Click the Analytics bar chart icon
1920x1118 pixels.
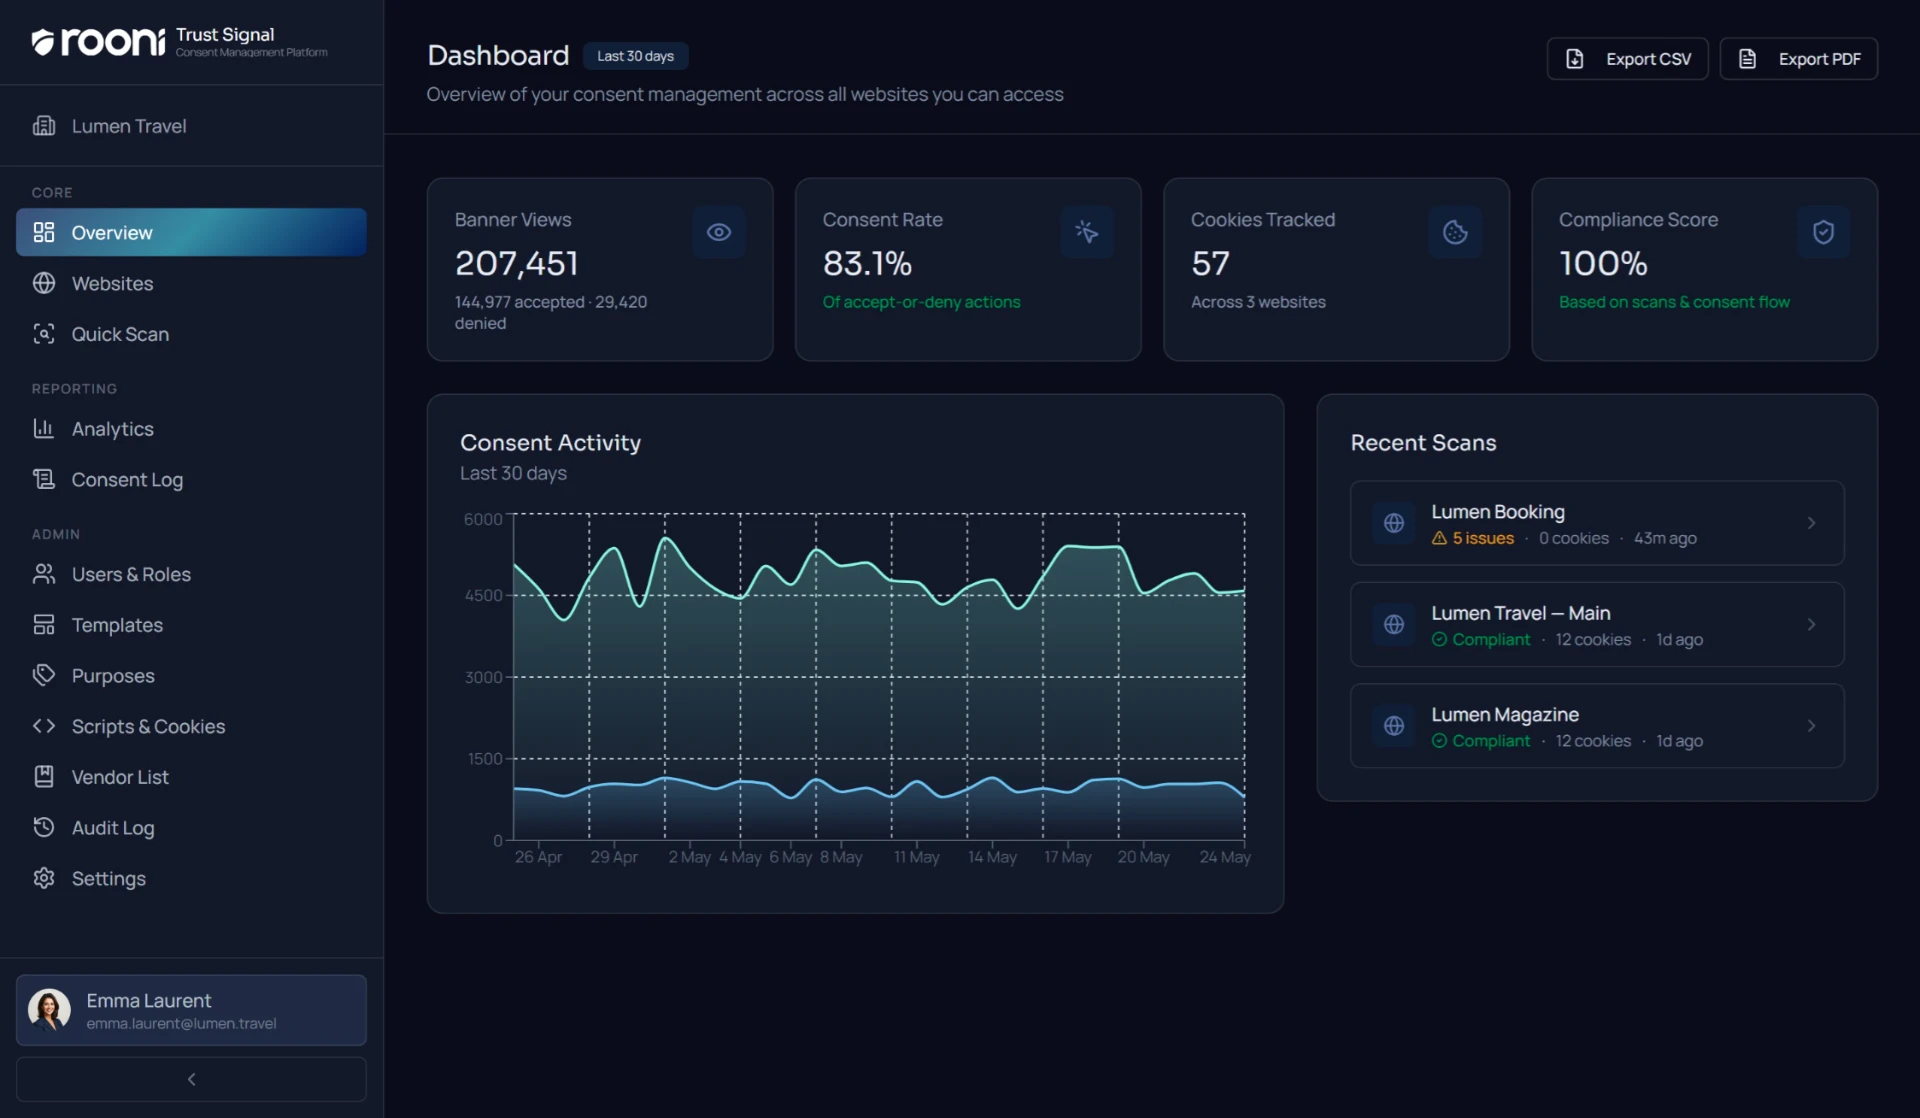tap(44, 429)
